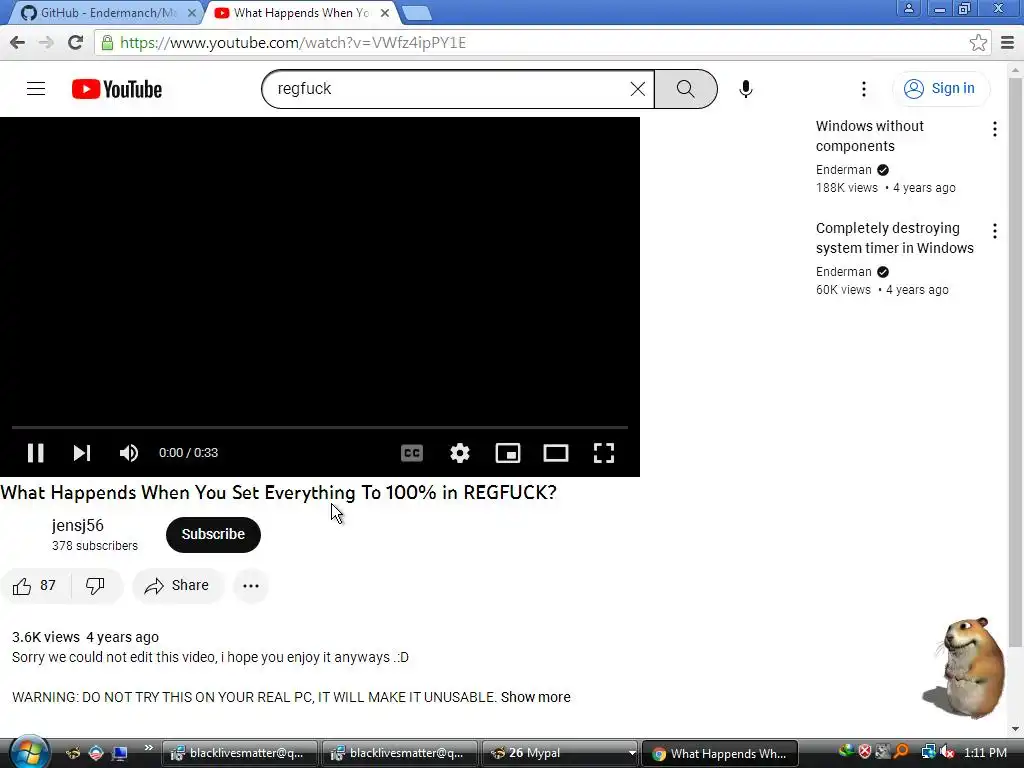Open second blacklivesmatter@q taskbar window
The width and height of the screenshot is (1024, 768).
[x=399, y=753]
